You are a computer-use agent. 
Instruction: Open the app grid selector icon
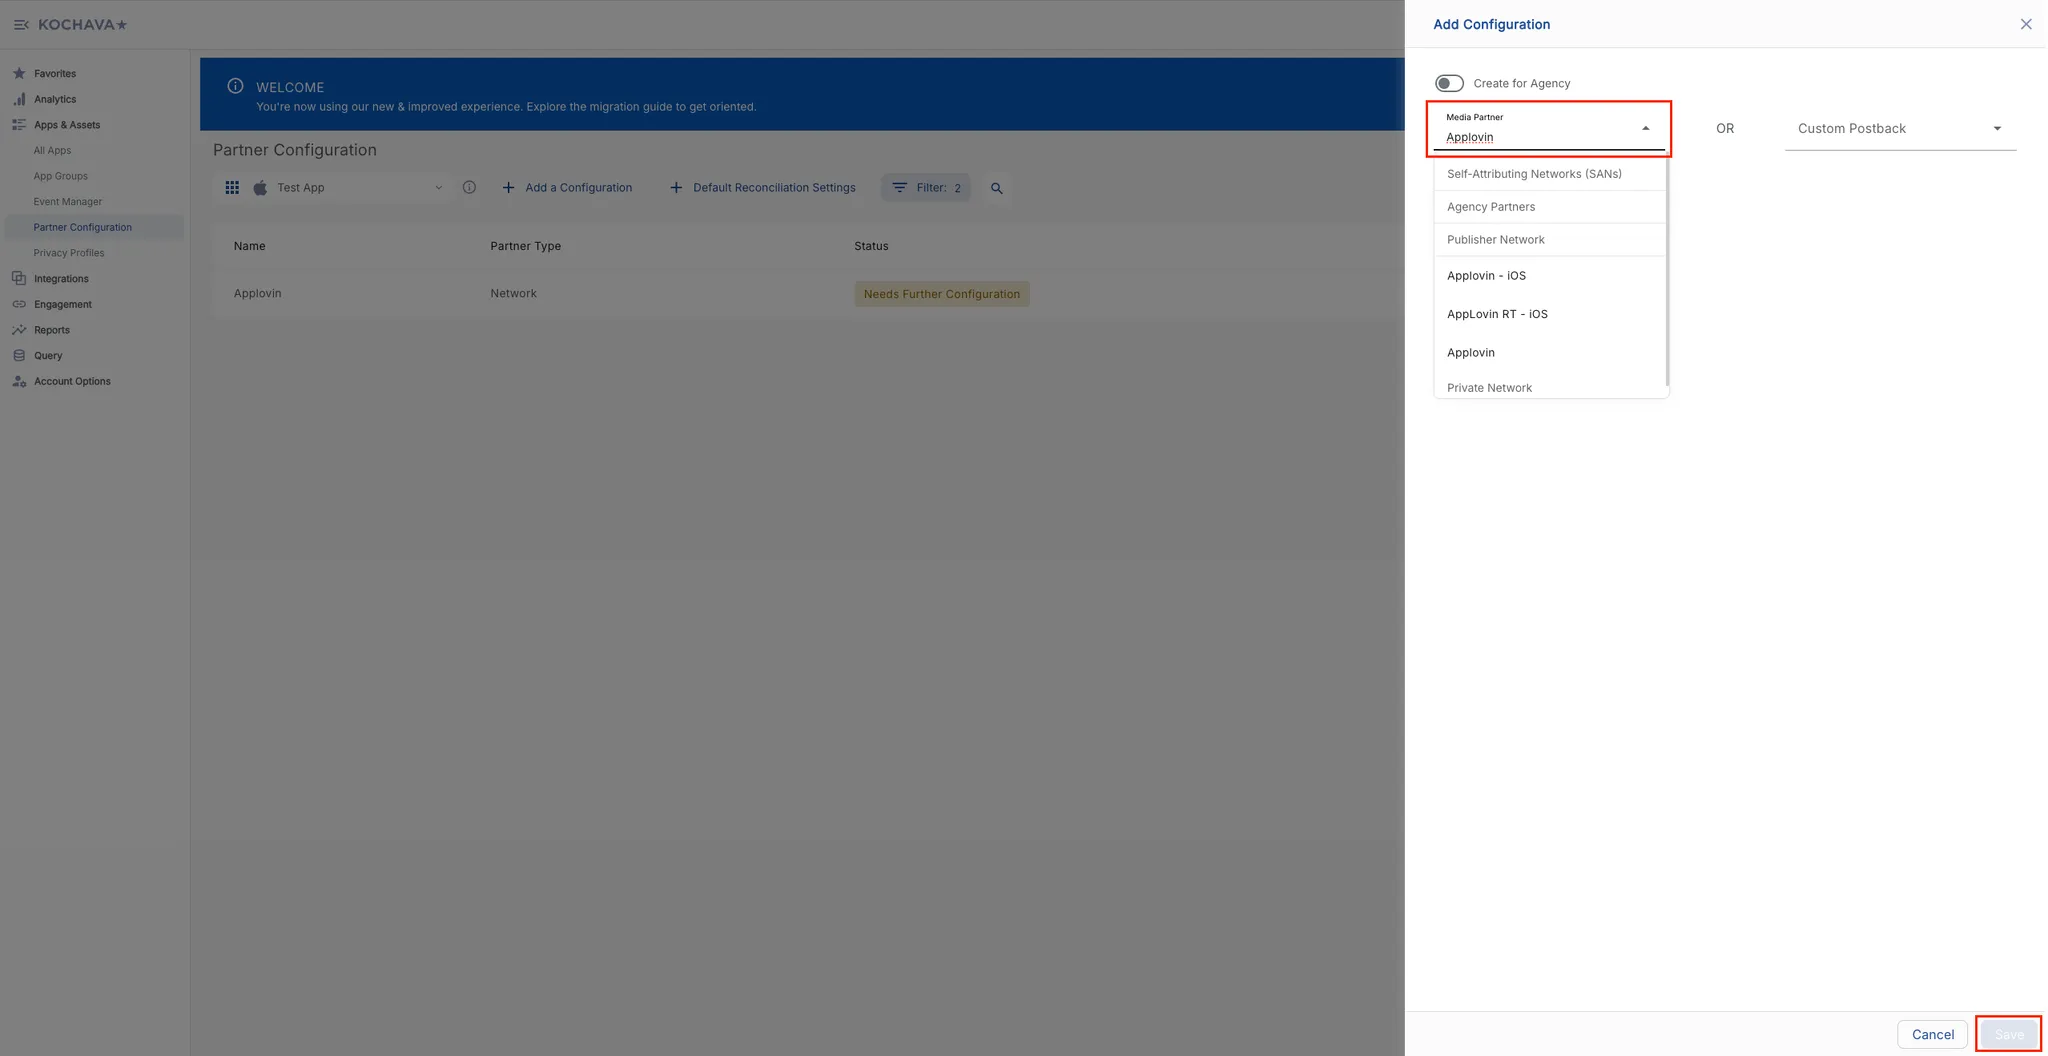232,188
